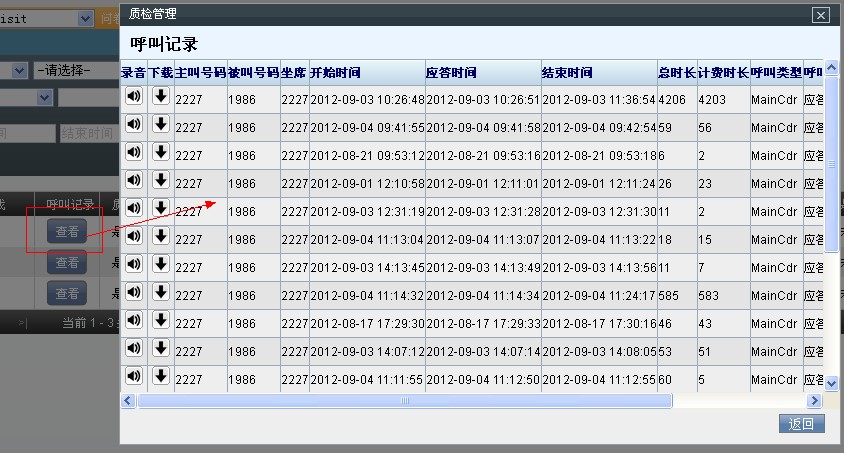Play recording for call starting 2012-08-21 09:53:12
This screenshot has height=453, width=844.
coord(134,153)
